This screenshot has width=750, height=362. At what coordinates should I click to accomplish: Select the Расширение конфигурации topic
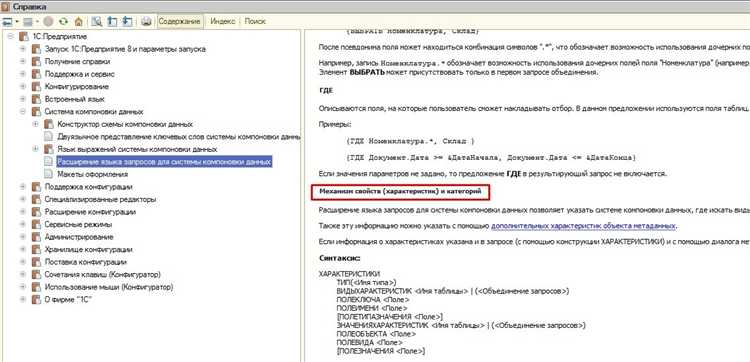coord(90,211)
